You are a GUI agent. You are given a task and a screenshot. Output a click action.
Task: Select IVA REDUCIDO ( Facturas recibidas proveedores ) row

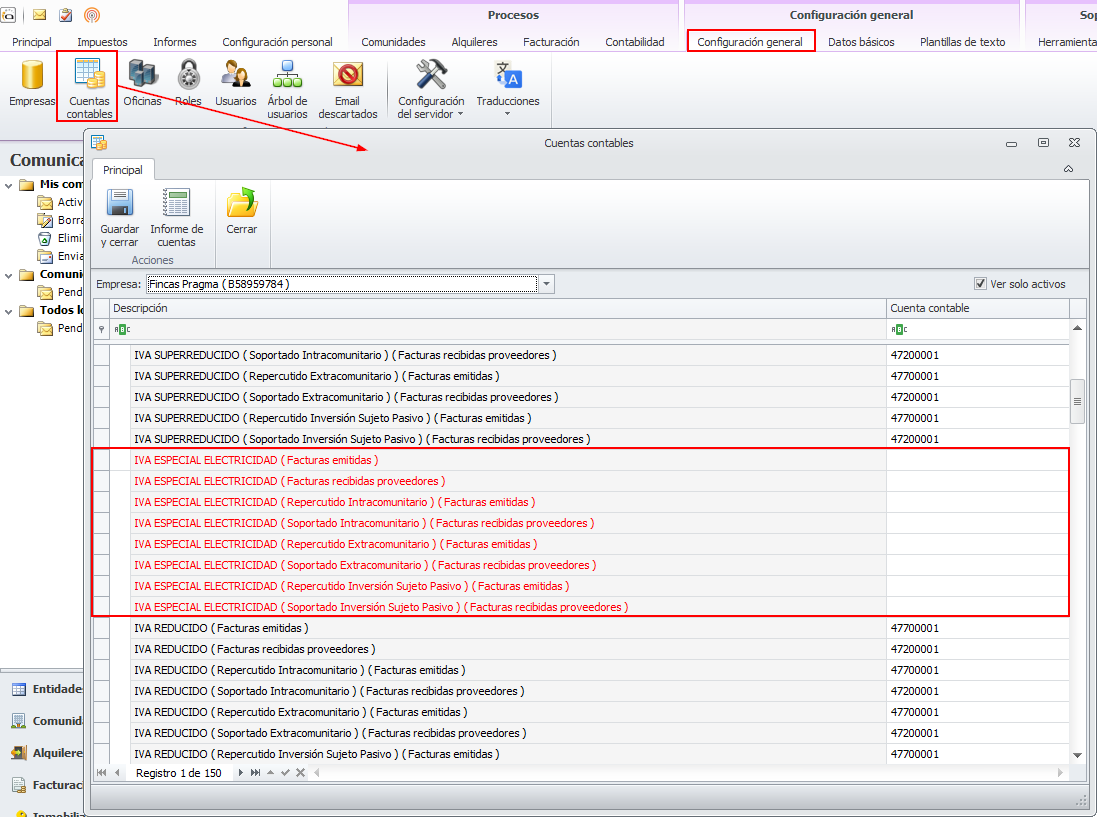pos(581,649)
